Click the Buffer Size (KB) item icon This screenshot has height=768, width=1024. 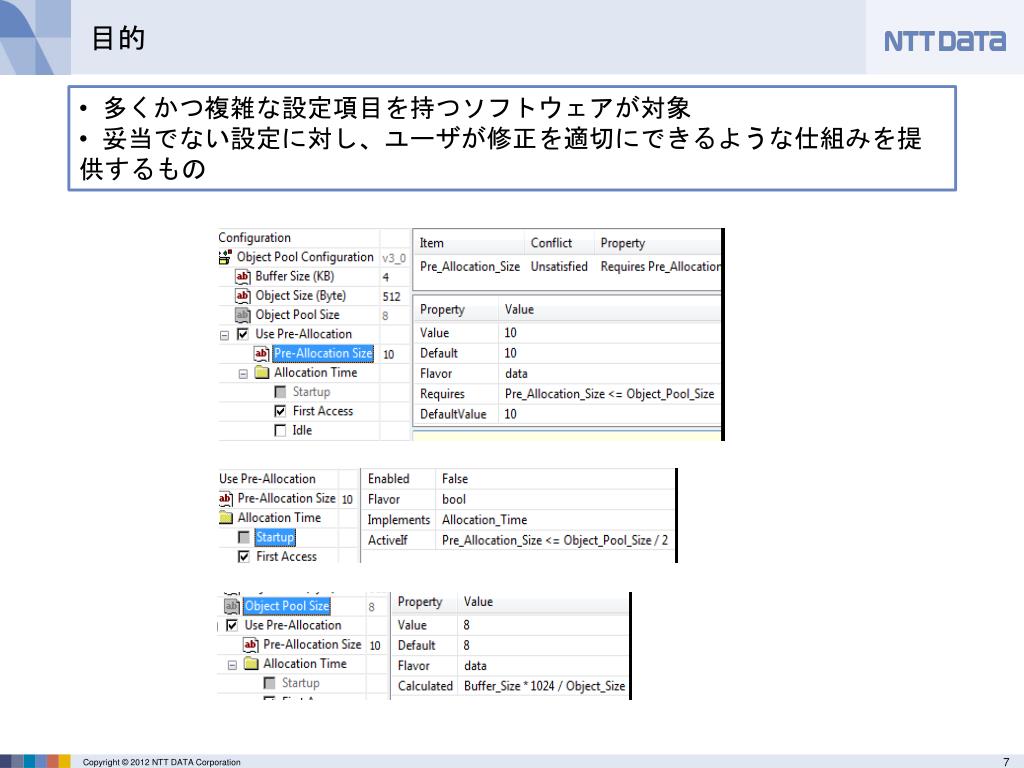[242, 276]
